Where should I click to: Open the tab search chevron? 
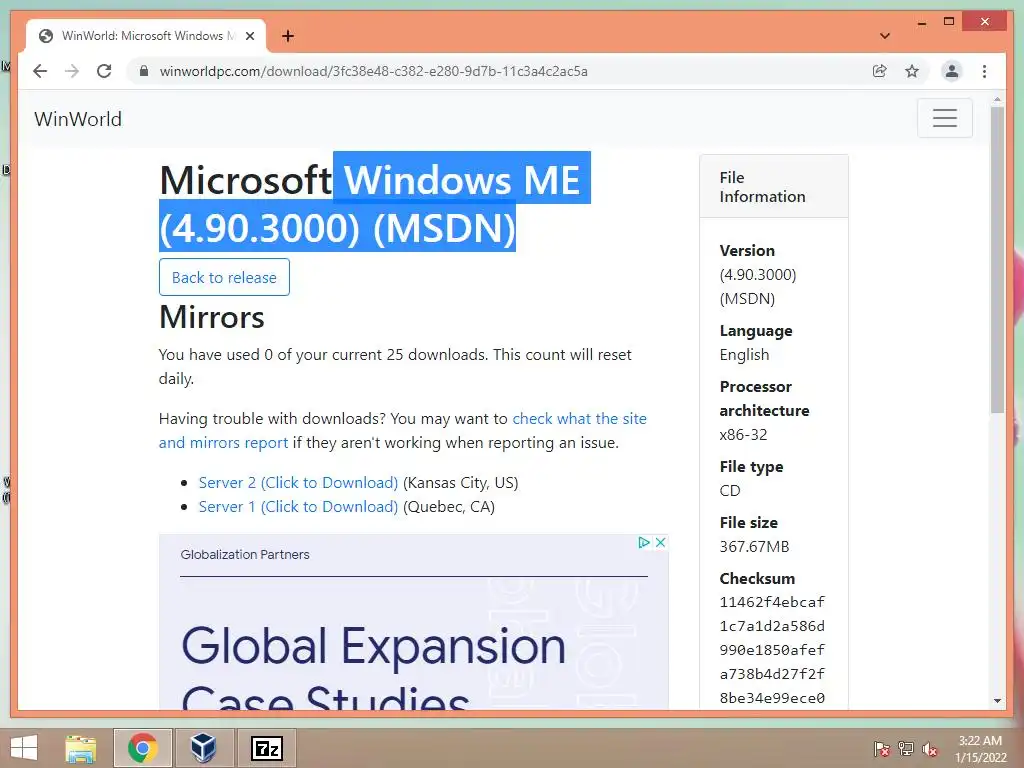tap(884, 36)
